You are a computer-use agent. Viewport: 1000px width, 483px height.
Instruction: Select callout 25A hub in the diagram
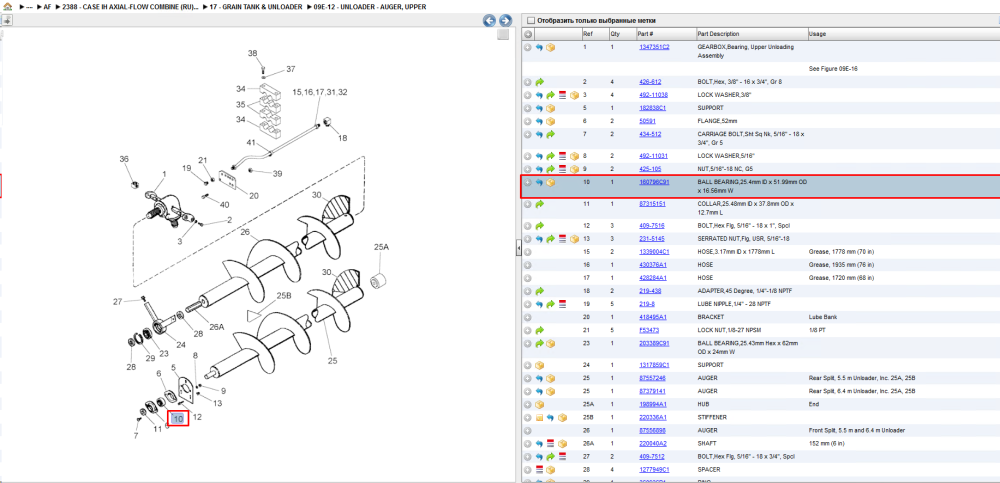pyautogui.click(x=381, y=246)
